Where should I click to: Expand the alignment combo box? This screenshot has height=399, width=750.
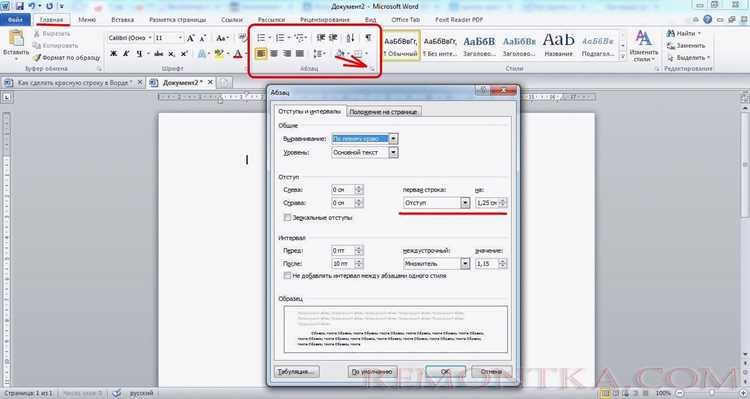tap(393, 139)
